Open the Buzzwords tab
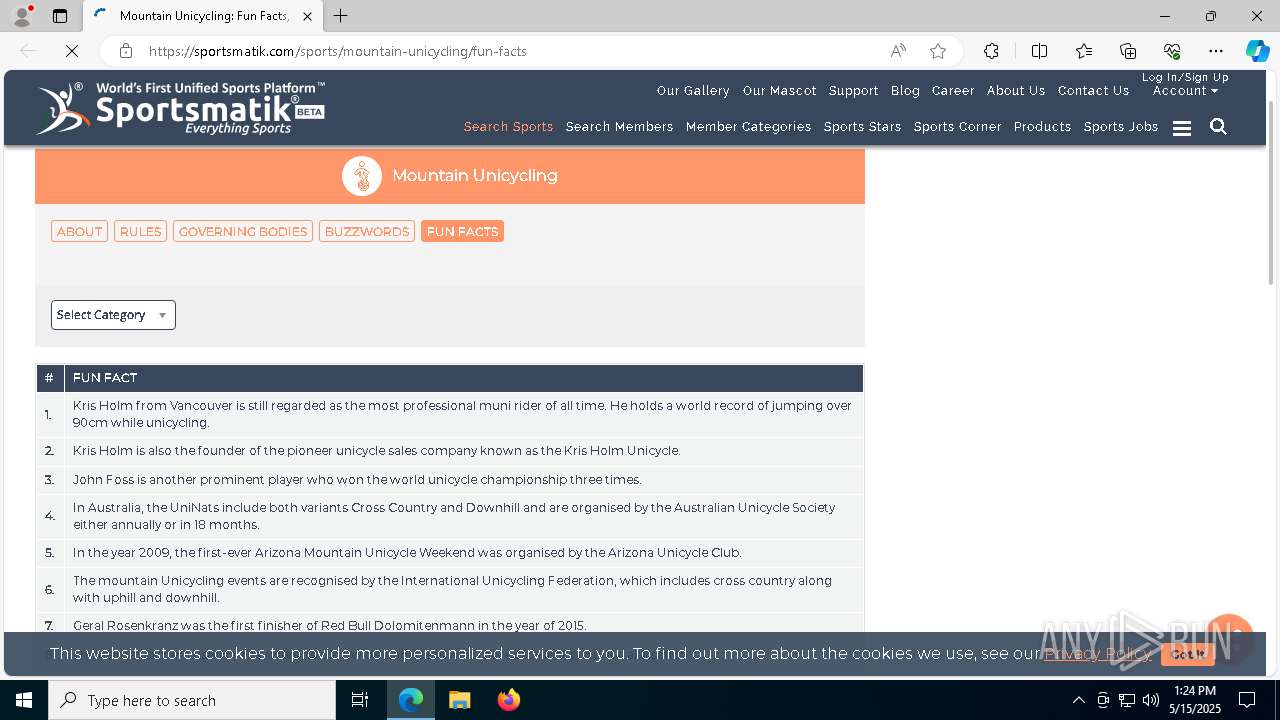This screenshot has height=720, width=1280. point(367,231)
